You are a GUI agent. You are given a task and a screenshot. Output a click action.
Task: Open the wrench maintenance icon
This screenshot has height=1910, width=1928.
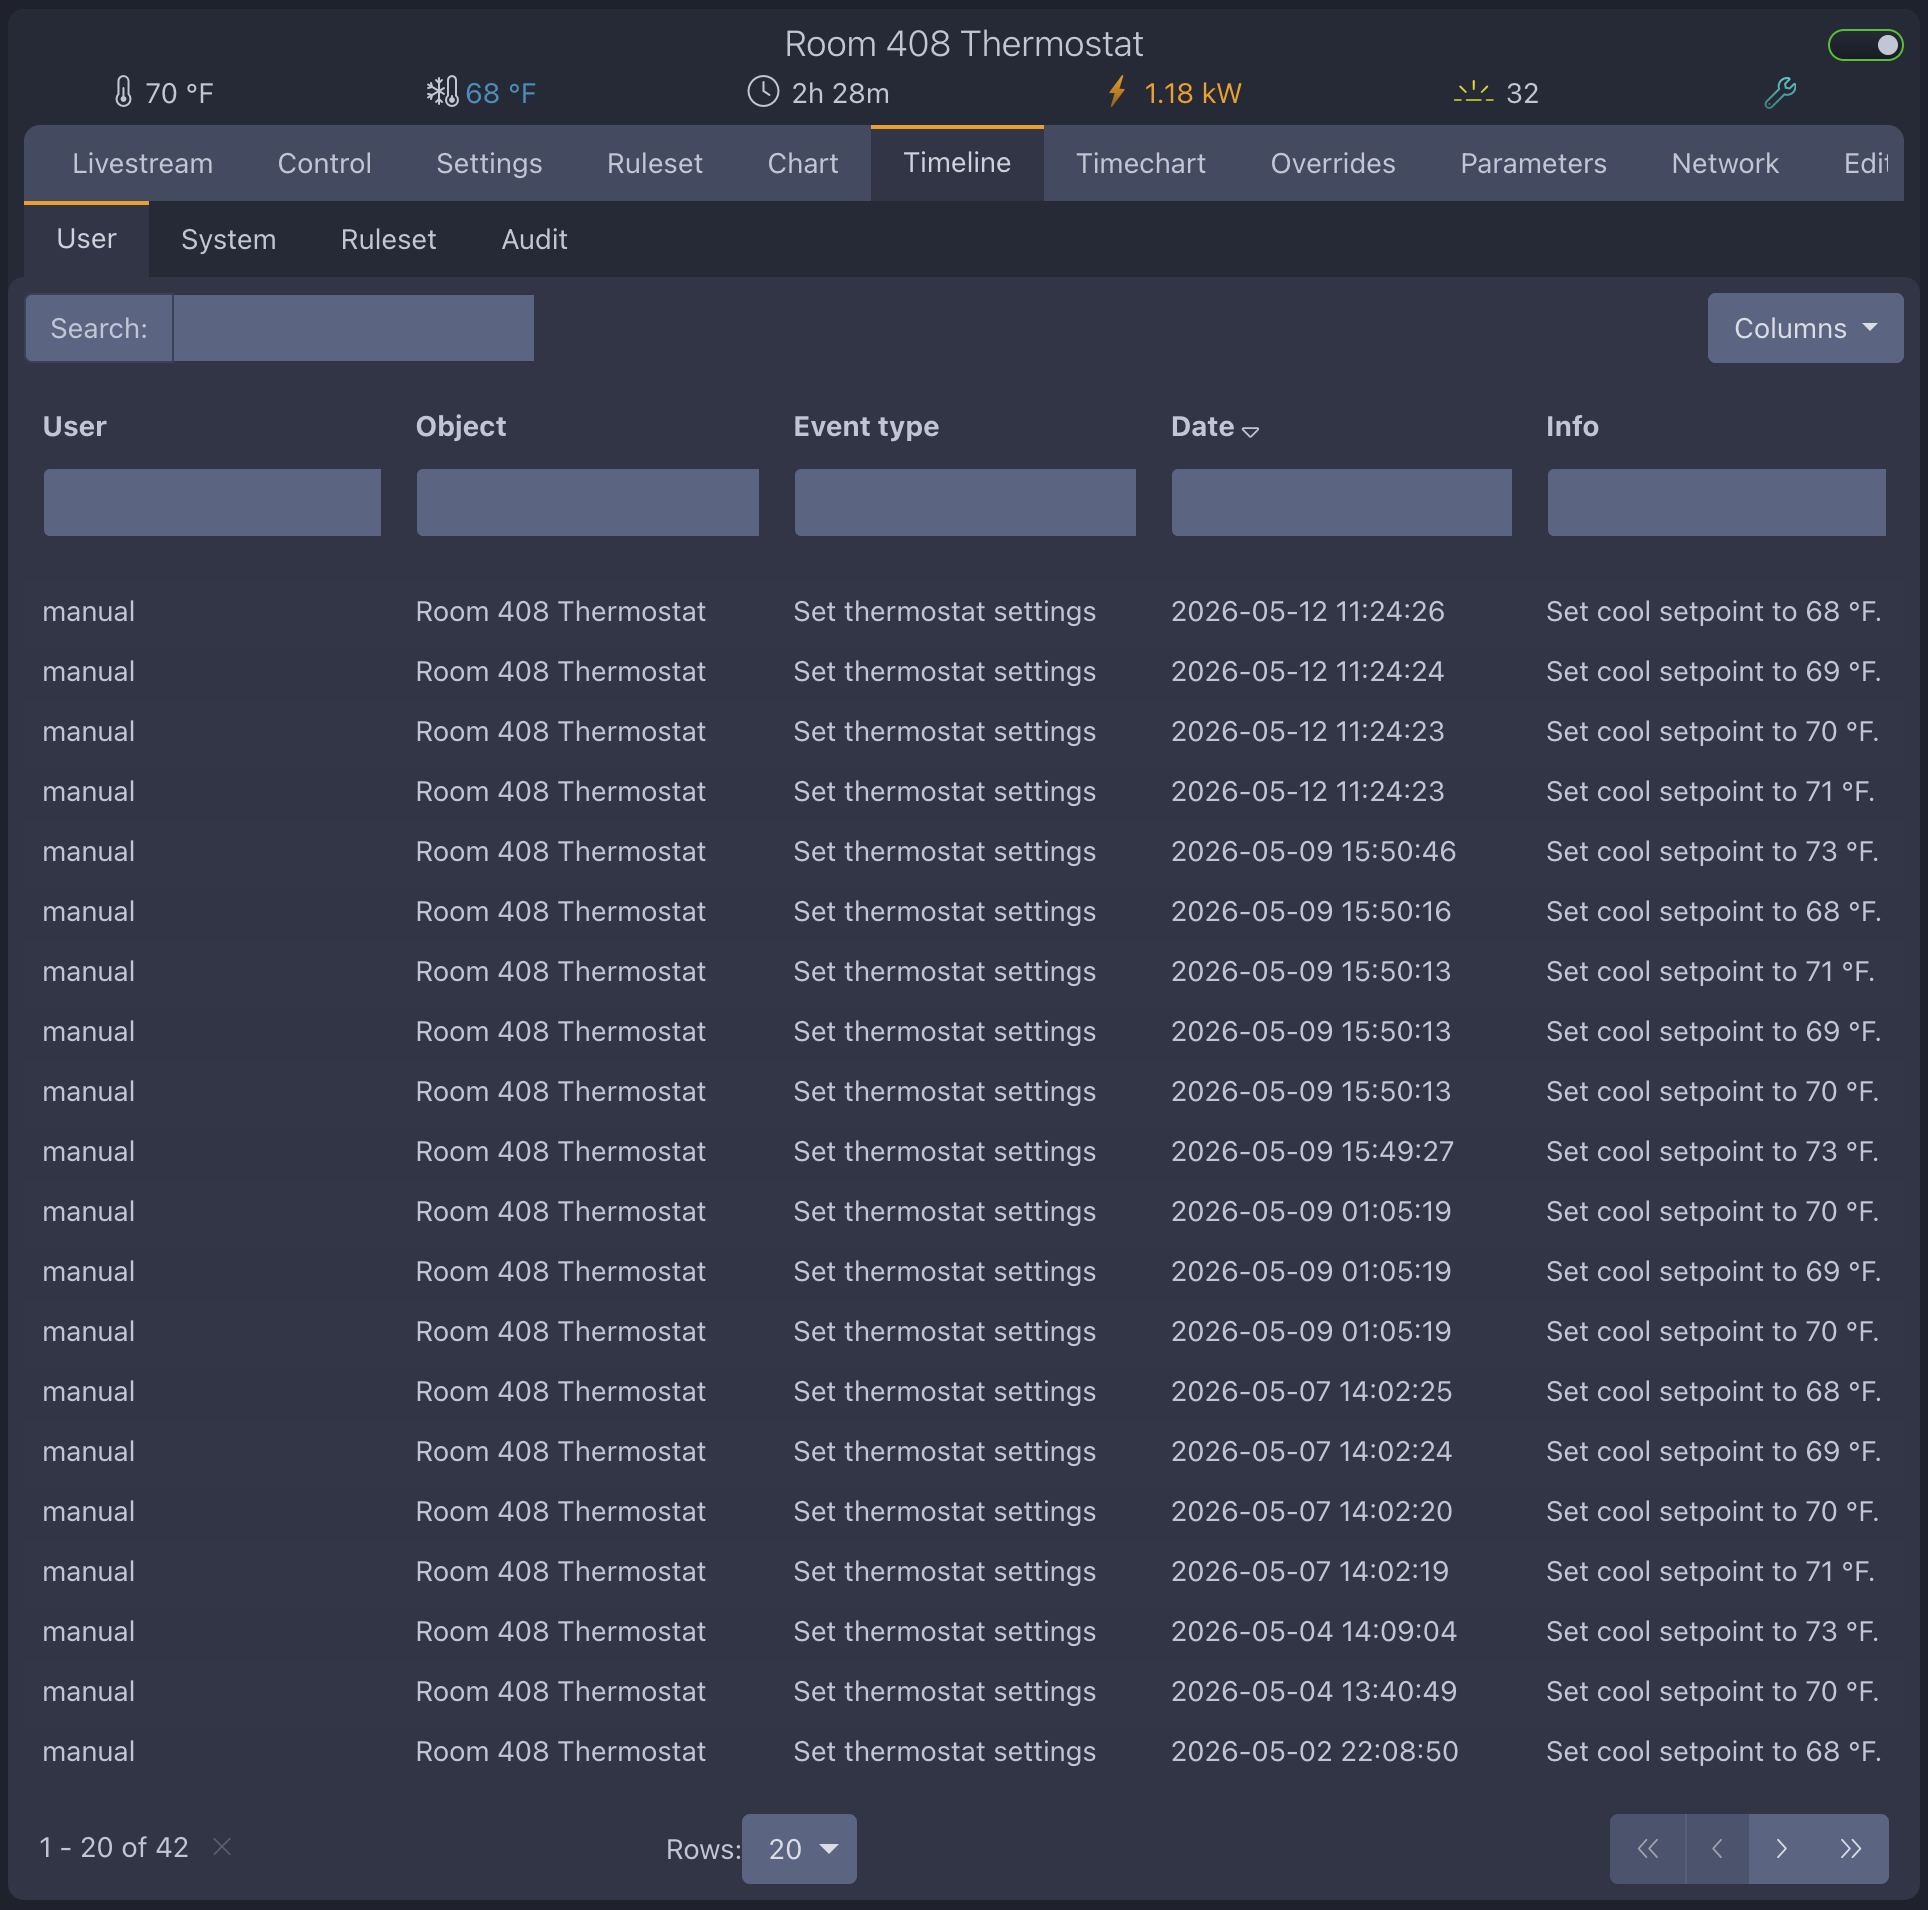click(1780, 93)
